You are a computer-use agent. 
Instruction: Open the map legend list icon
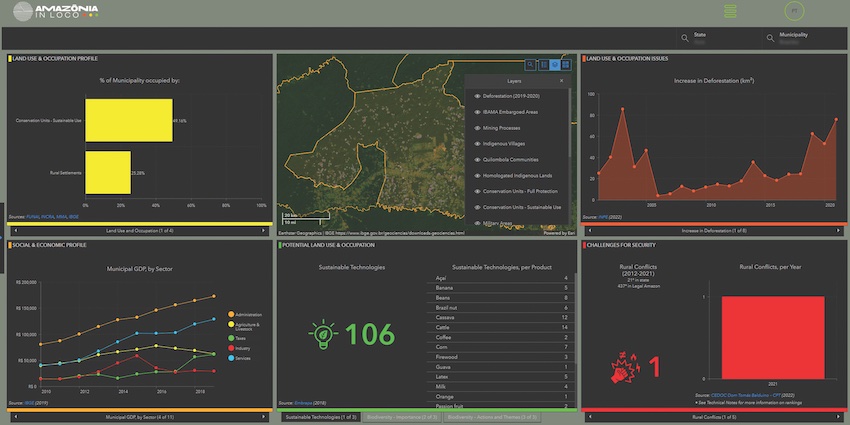(x=543, y=63)
